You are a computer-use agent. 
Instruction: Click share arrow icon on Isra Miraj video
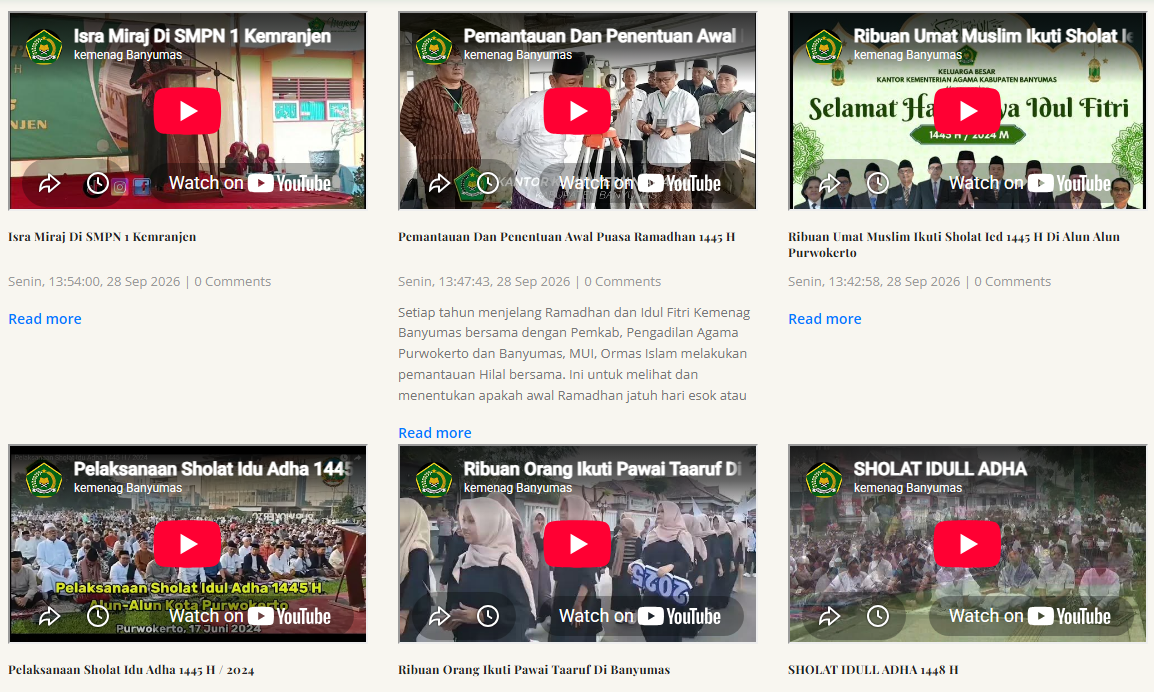(49, 183)
